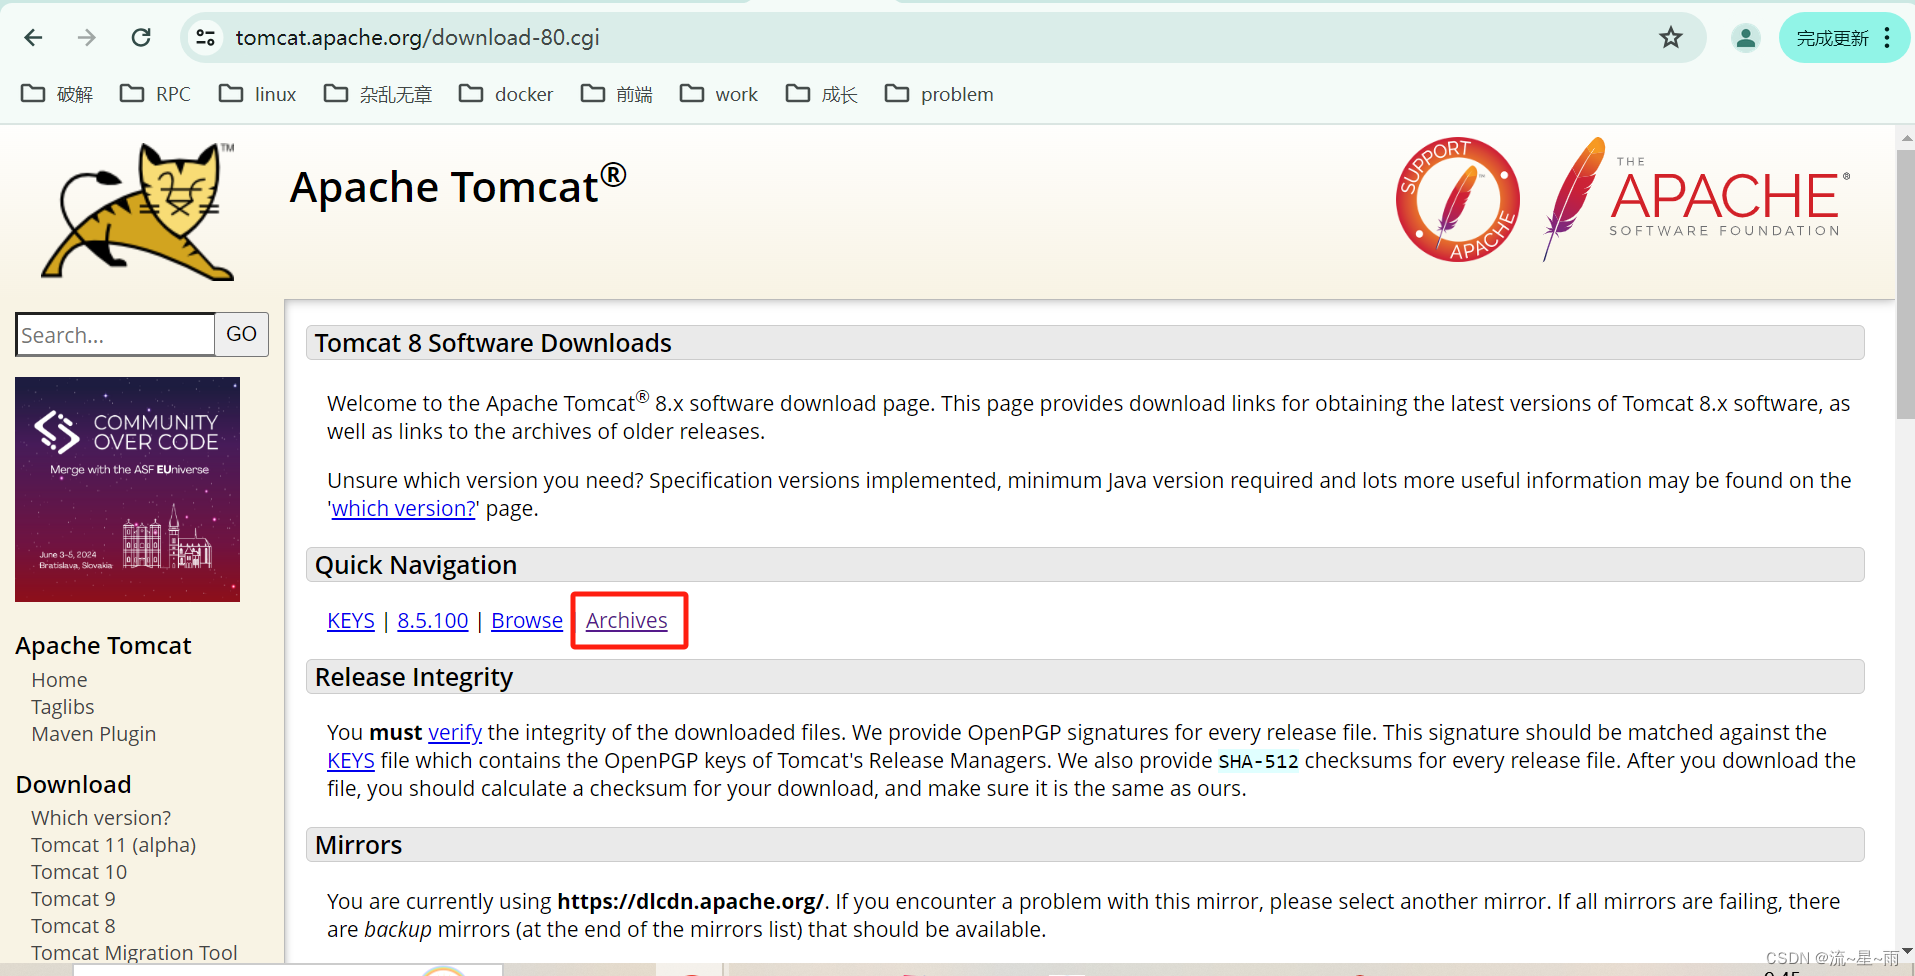The image size is (1915, 976).
Task: Open Tomcat 10 download page
Action: click(x=79, y=872)
